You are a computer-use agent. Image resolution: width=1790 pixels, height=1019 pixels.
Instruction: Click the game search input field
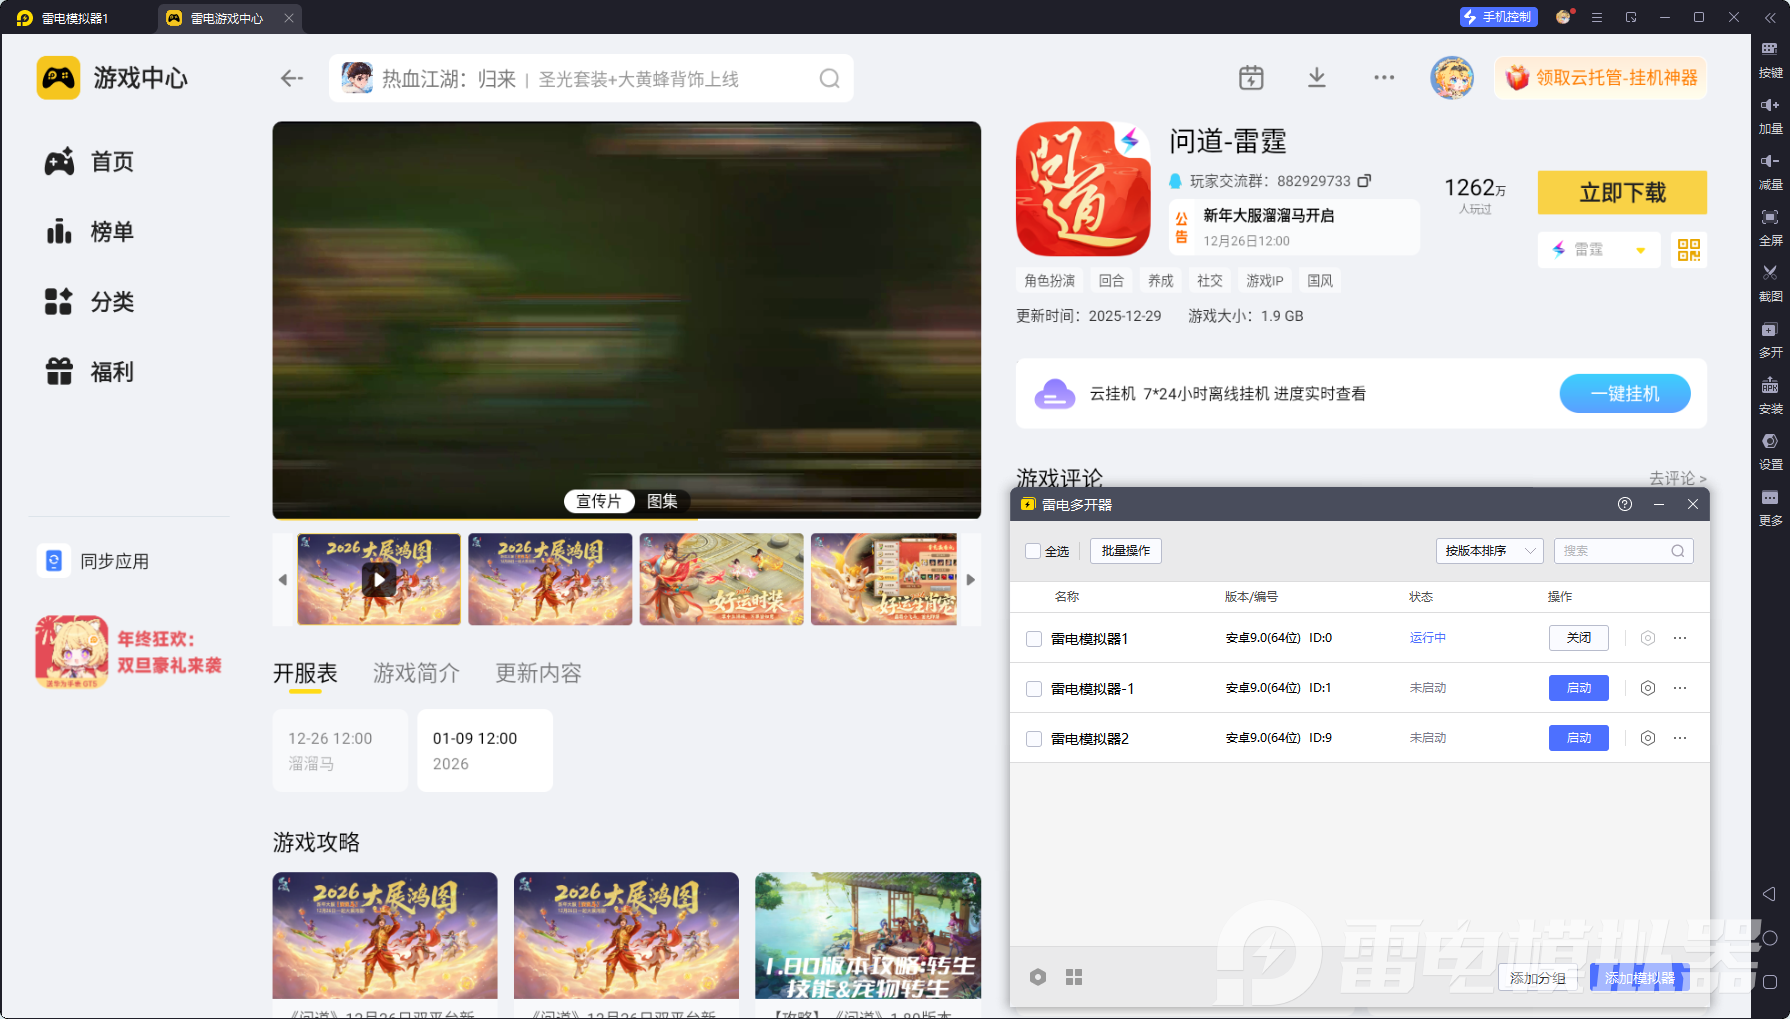[590, 79]
